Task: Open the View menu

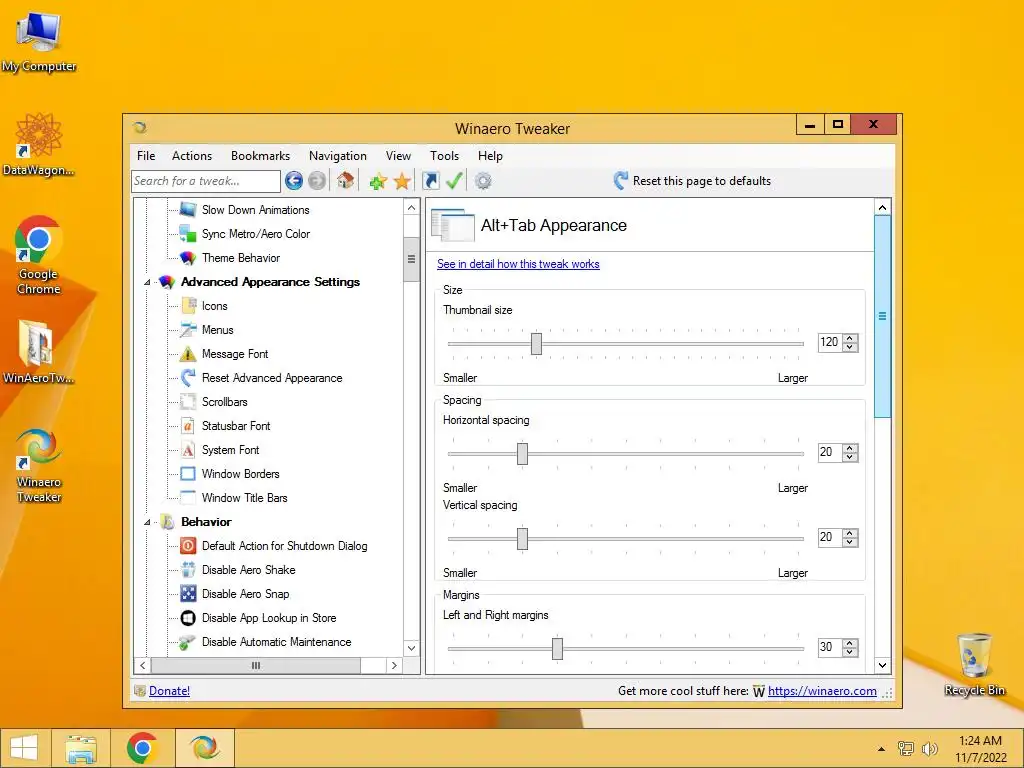Action: pyautogui.click(x=398, y=156)
